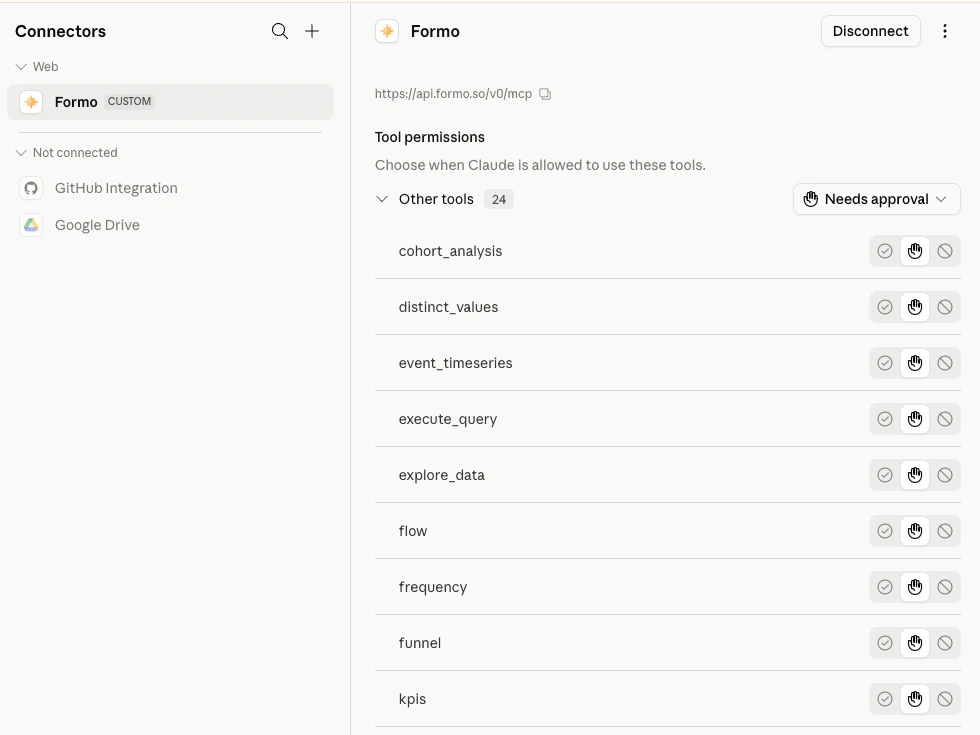Disconnect the Formo connector
This screenshot has width=980, height=735.
[x=870, y=31]
